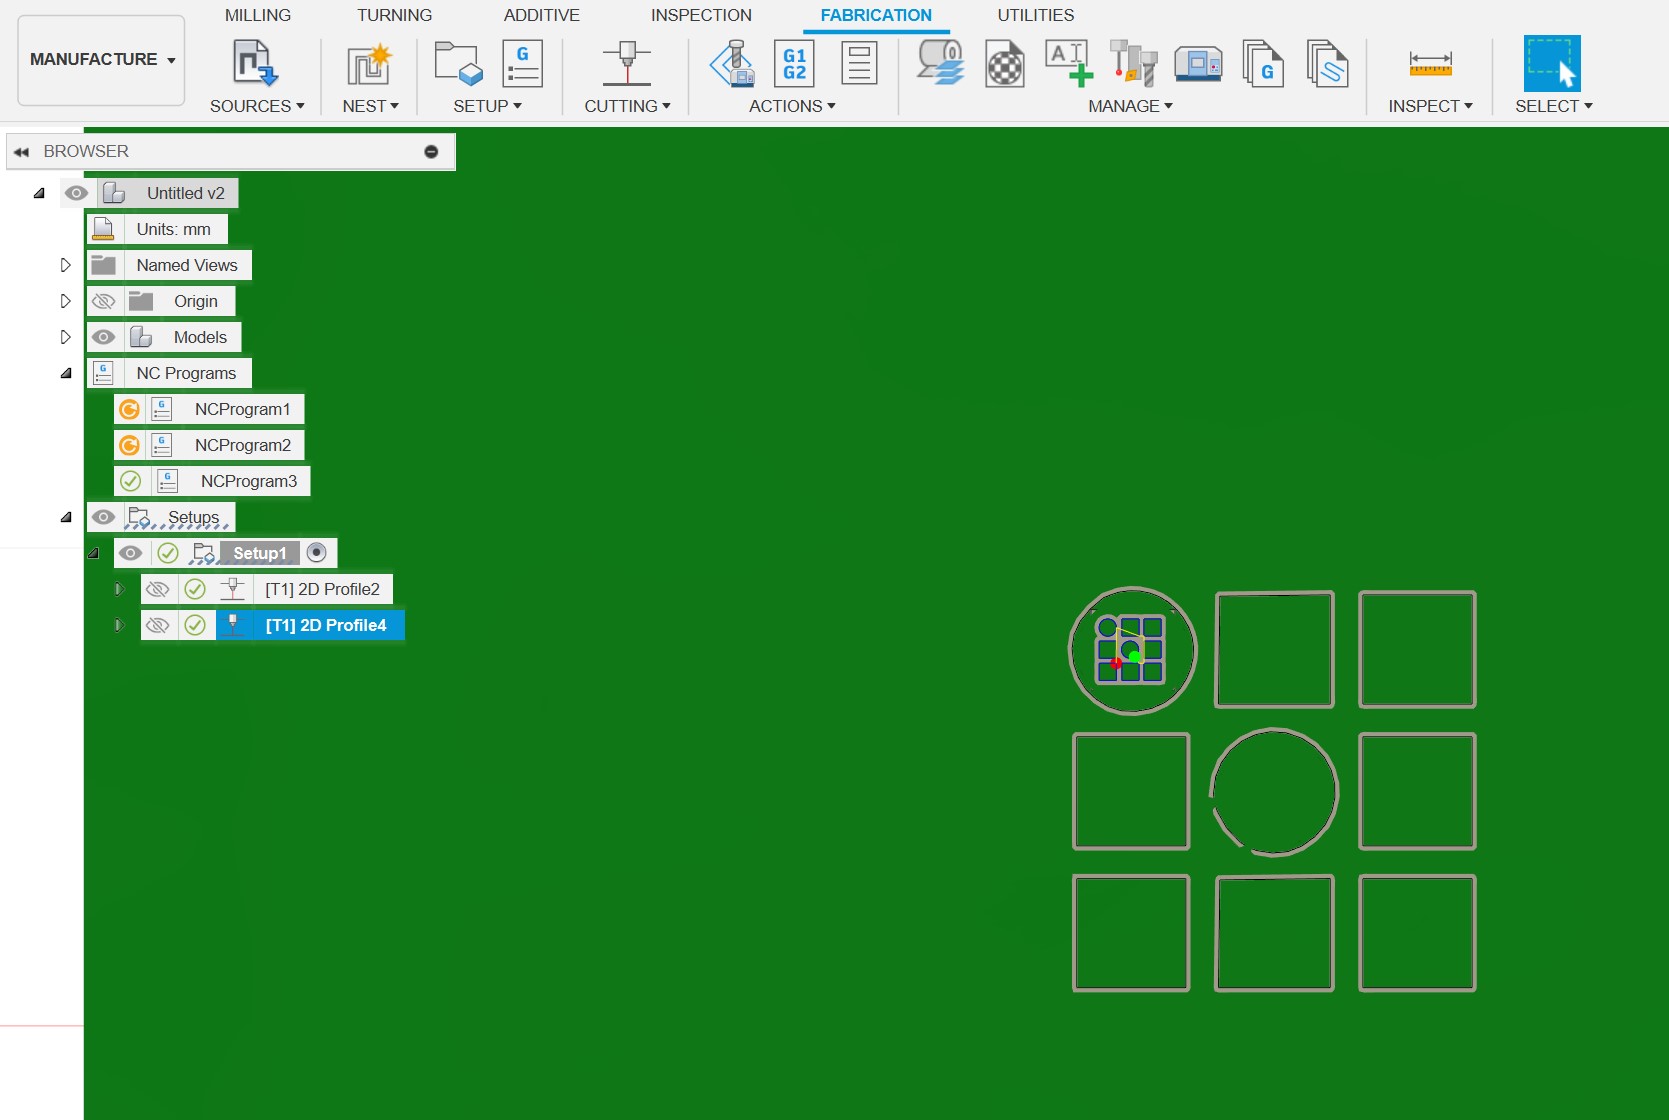This screenshot has width=1669, height=1120.
Task: Open the Tool Library icon in Manage
Action: pyautogui.click(x=1133, y=64)
